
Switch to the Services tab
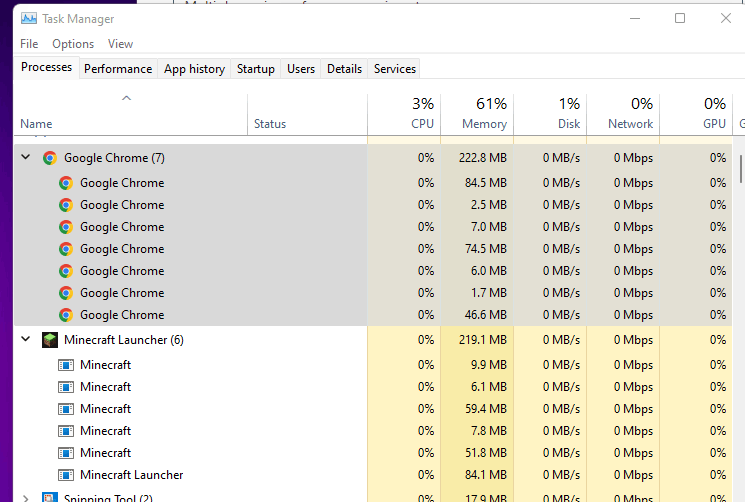point(395,69)
